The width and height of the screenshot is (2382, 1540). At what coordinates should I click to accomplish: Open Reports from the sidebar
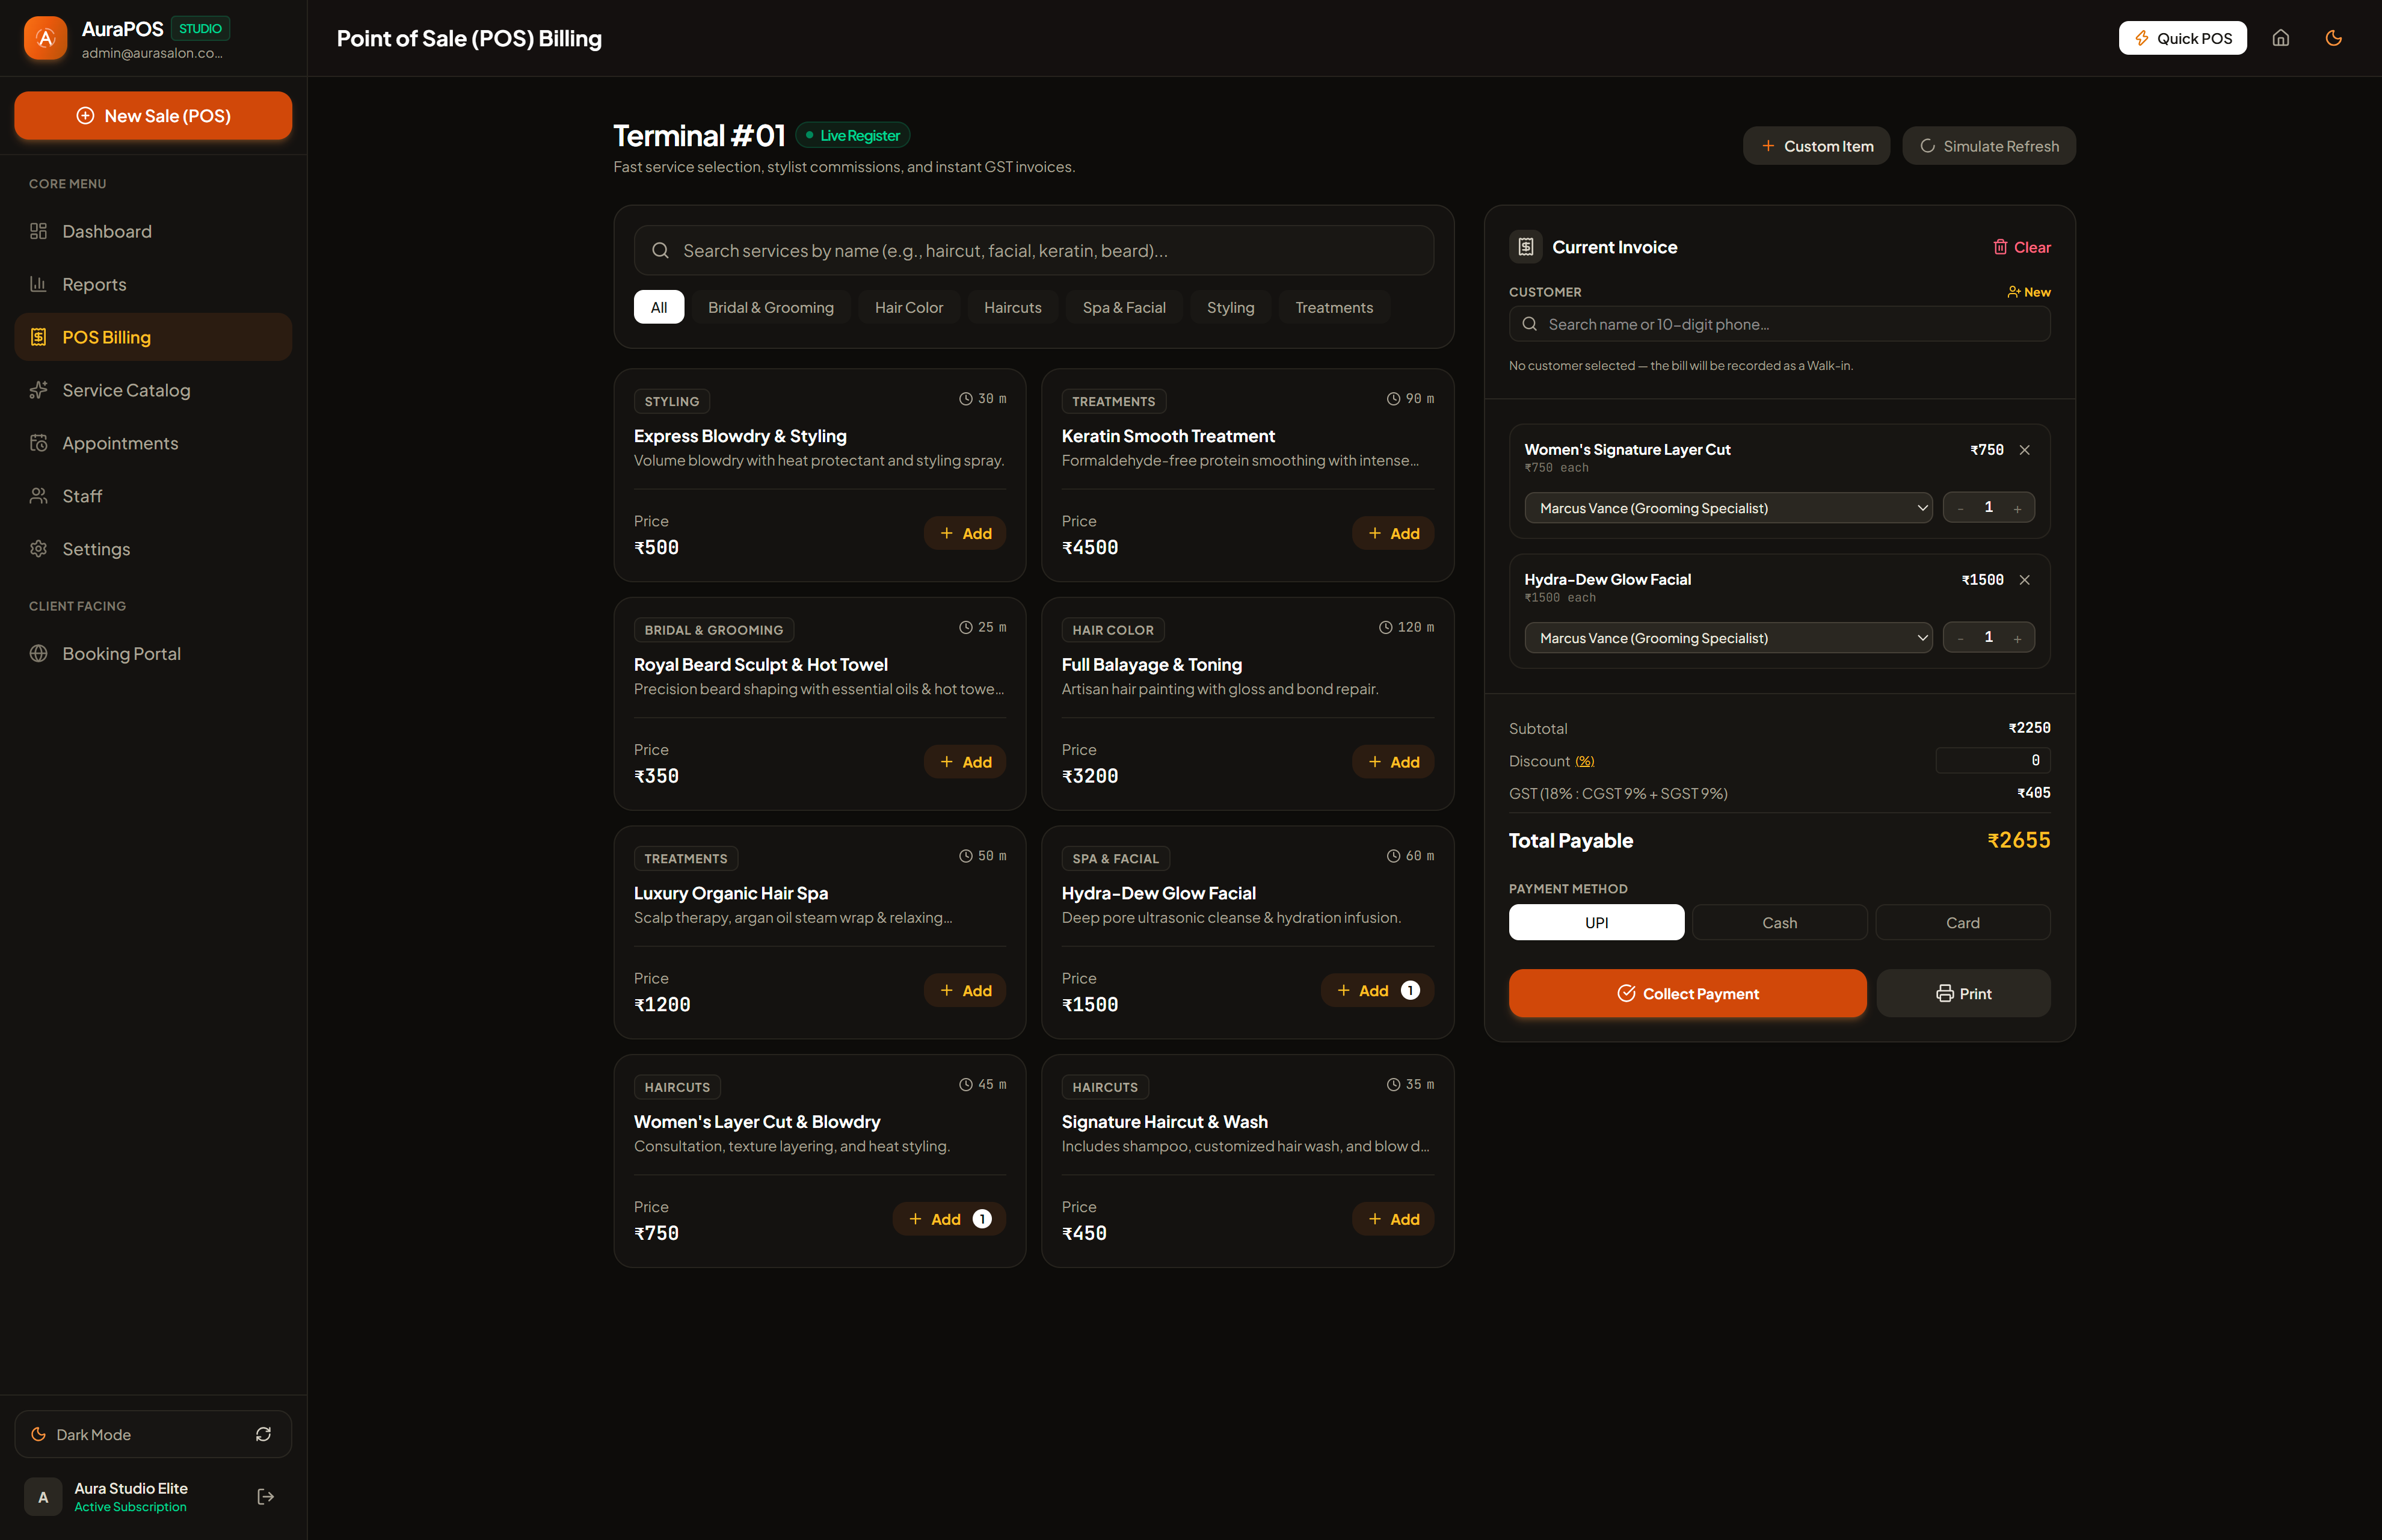153,284
